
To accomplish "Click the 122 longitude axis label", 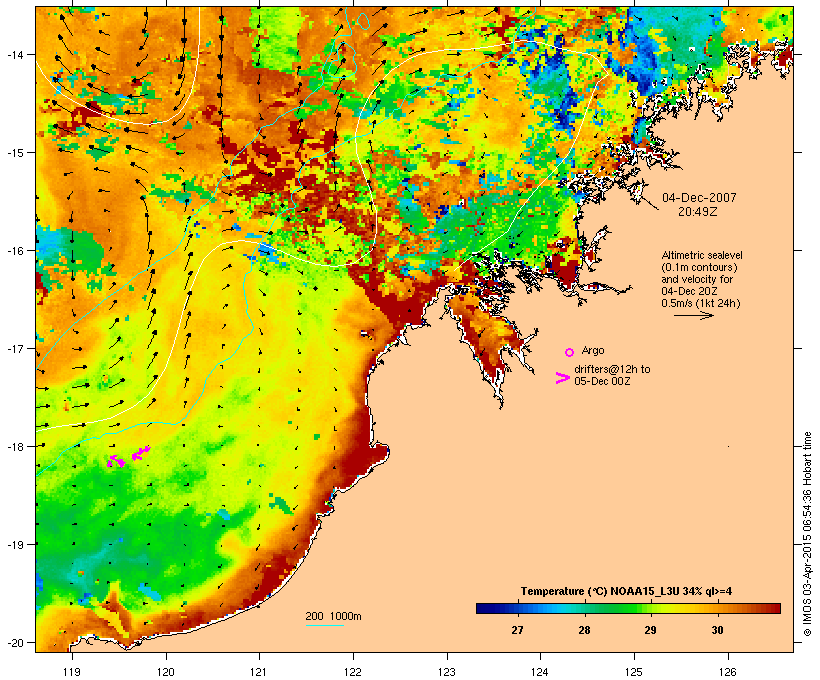I will click(353, 672).
